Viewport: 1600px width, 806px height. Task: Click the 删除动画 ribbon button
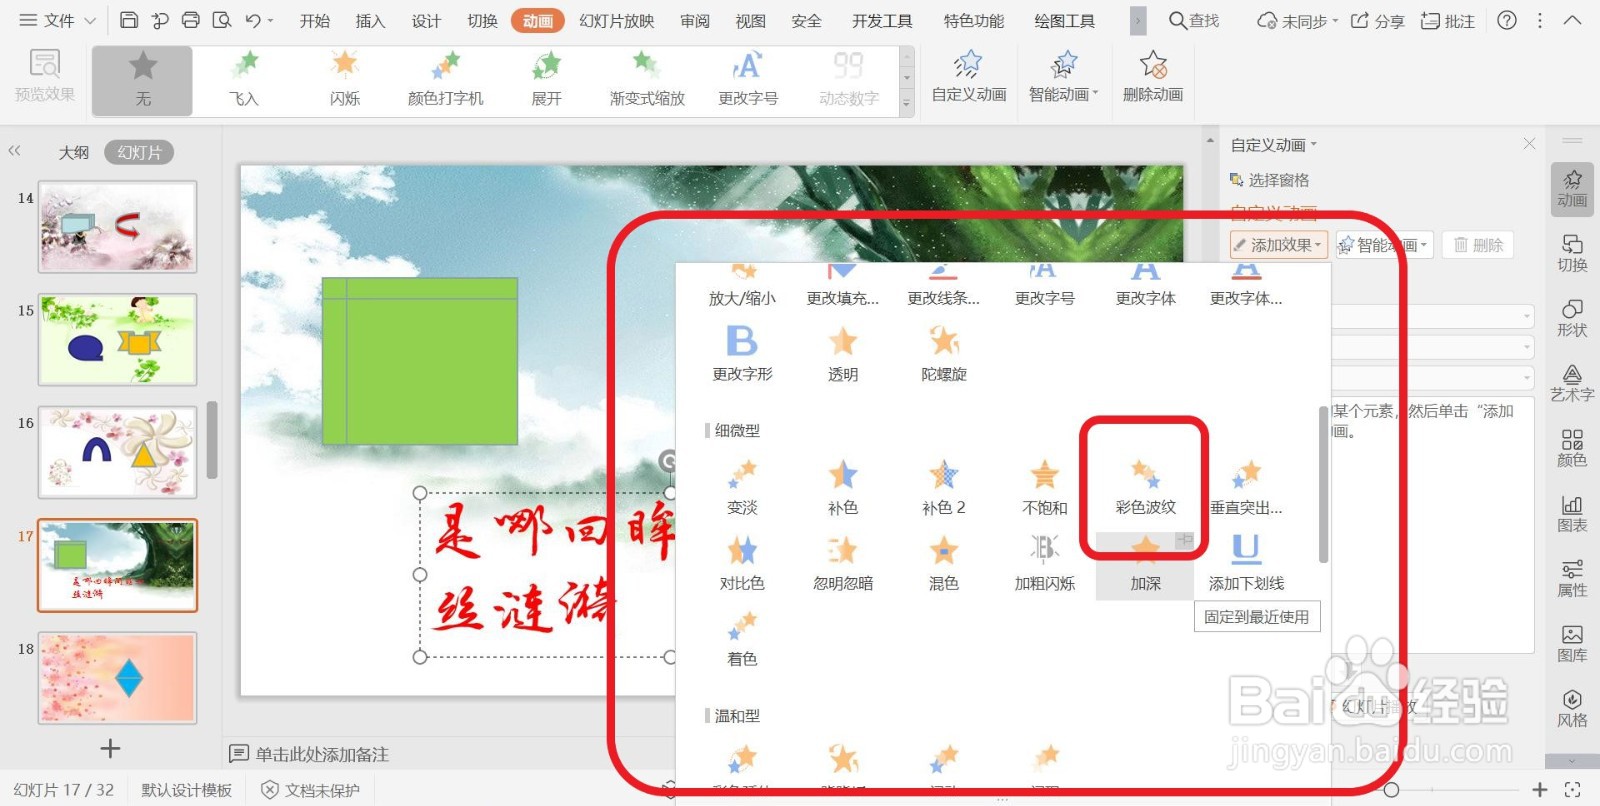(1152, 78)
